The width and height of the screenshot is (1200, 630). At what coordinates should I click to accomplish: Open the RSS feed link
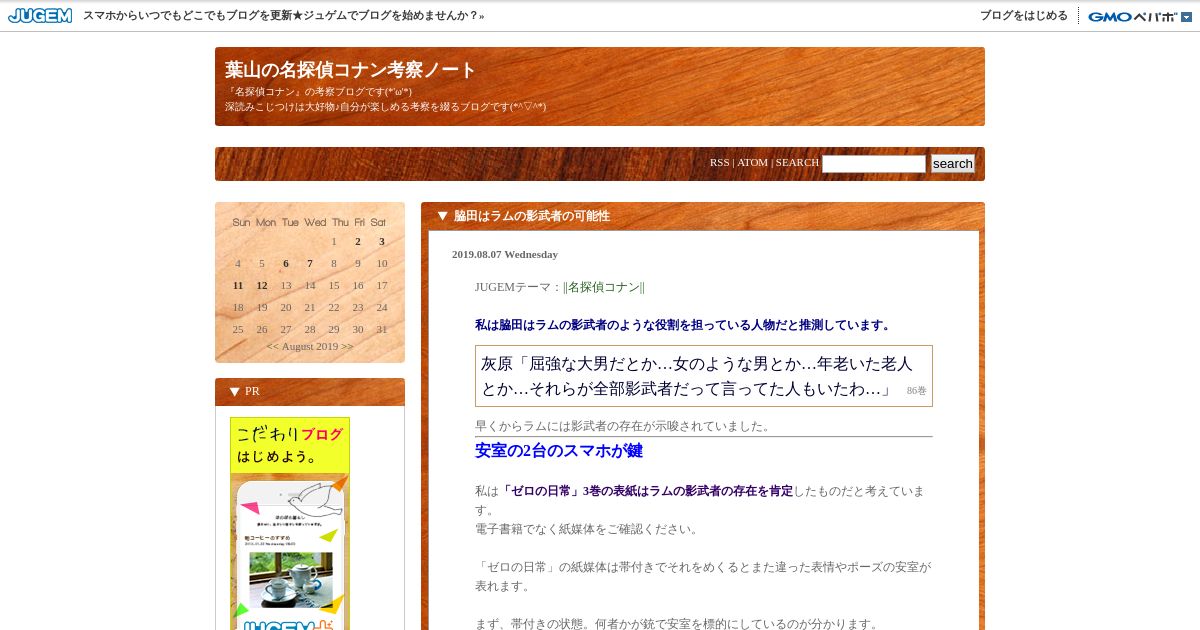coord(720,162)
